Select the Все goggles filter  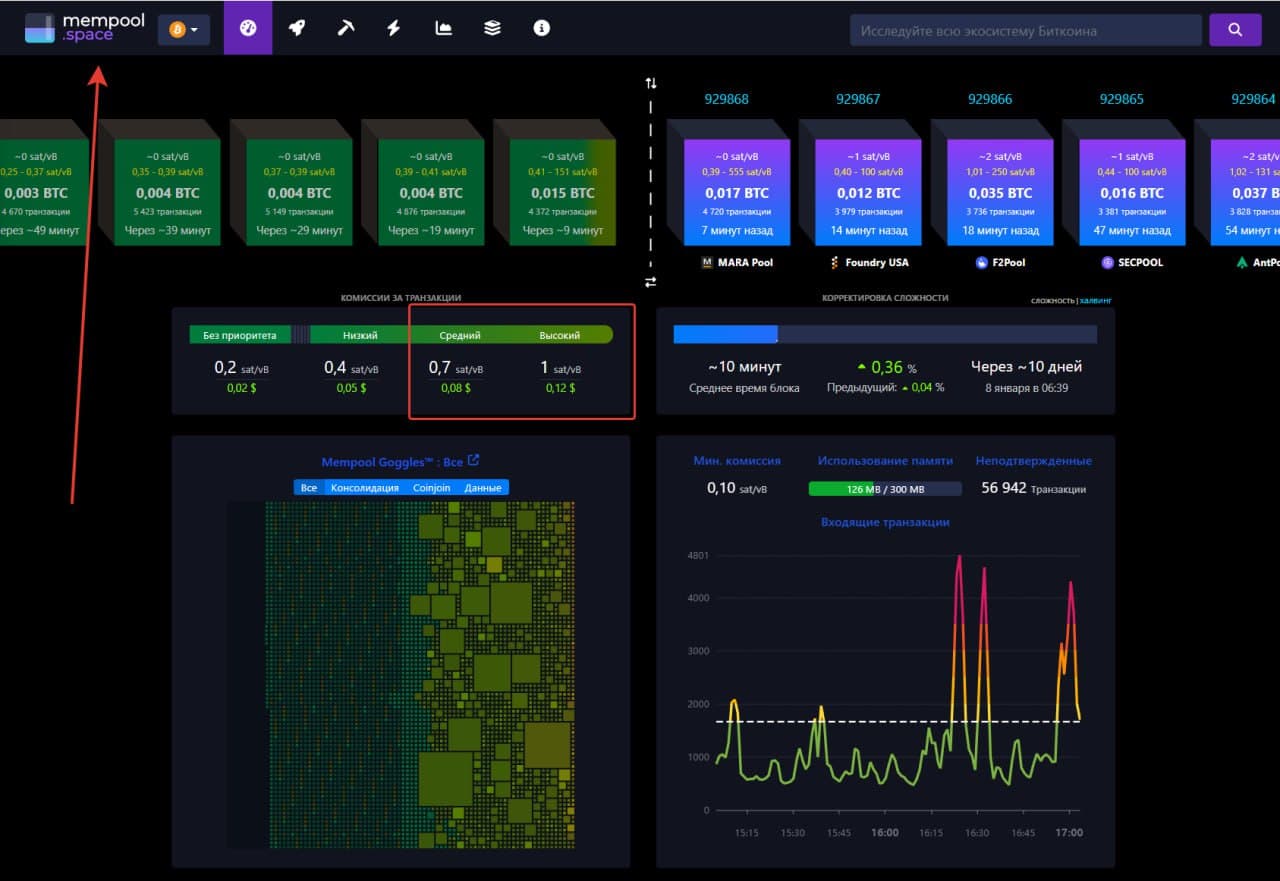[x=309, y=488]
